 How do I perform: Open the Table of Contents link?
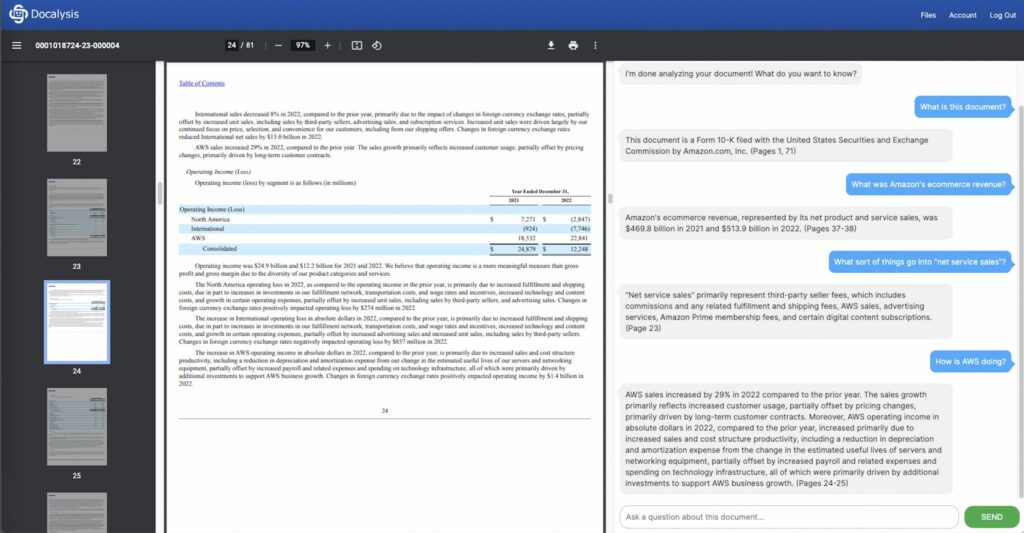(201, 83)
